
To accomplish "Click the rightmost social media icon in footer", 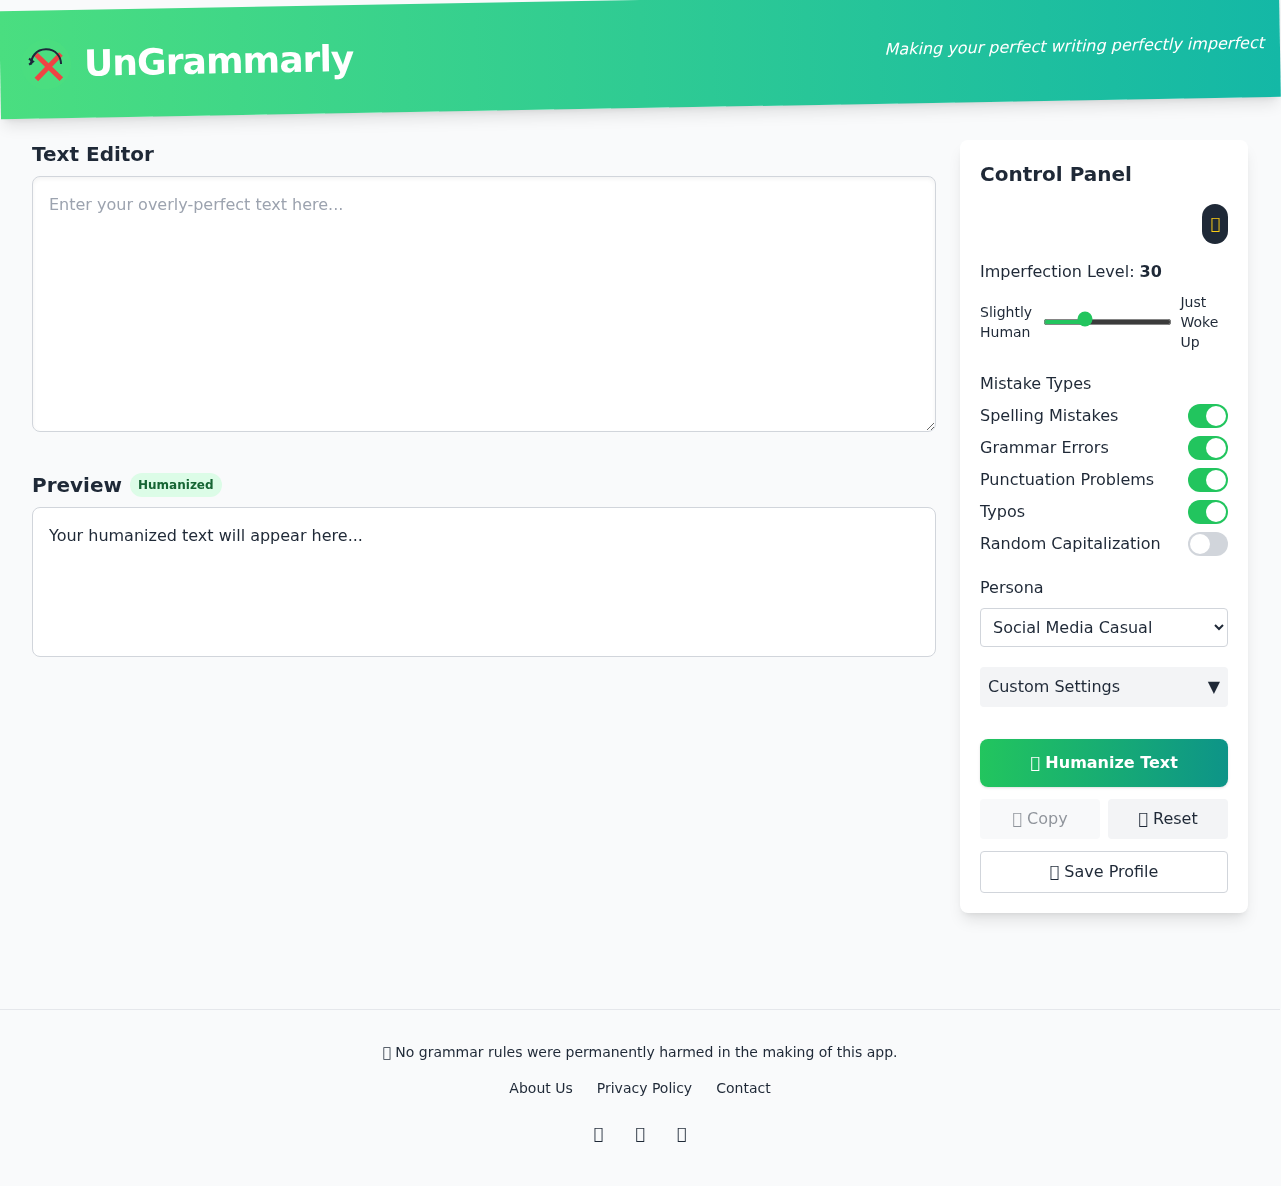I will [682, 1135].
